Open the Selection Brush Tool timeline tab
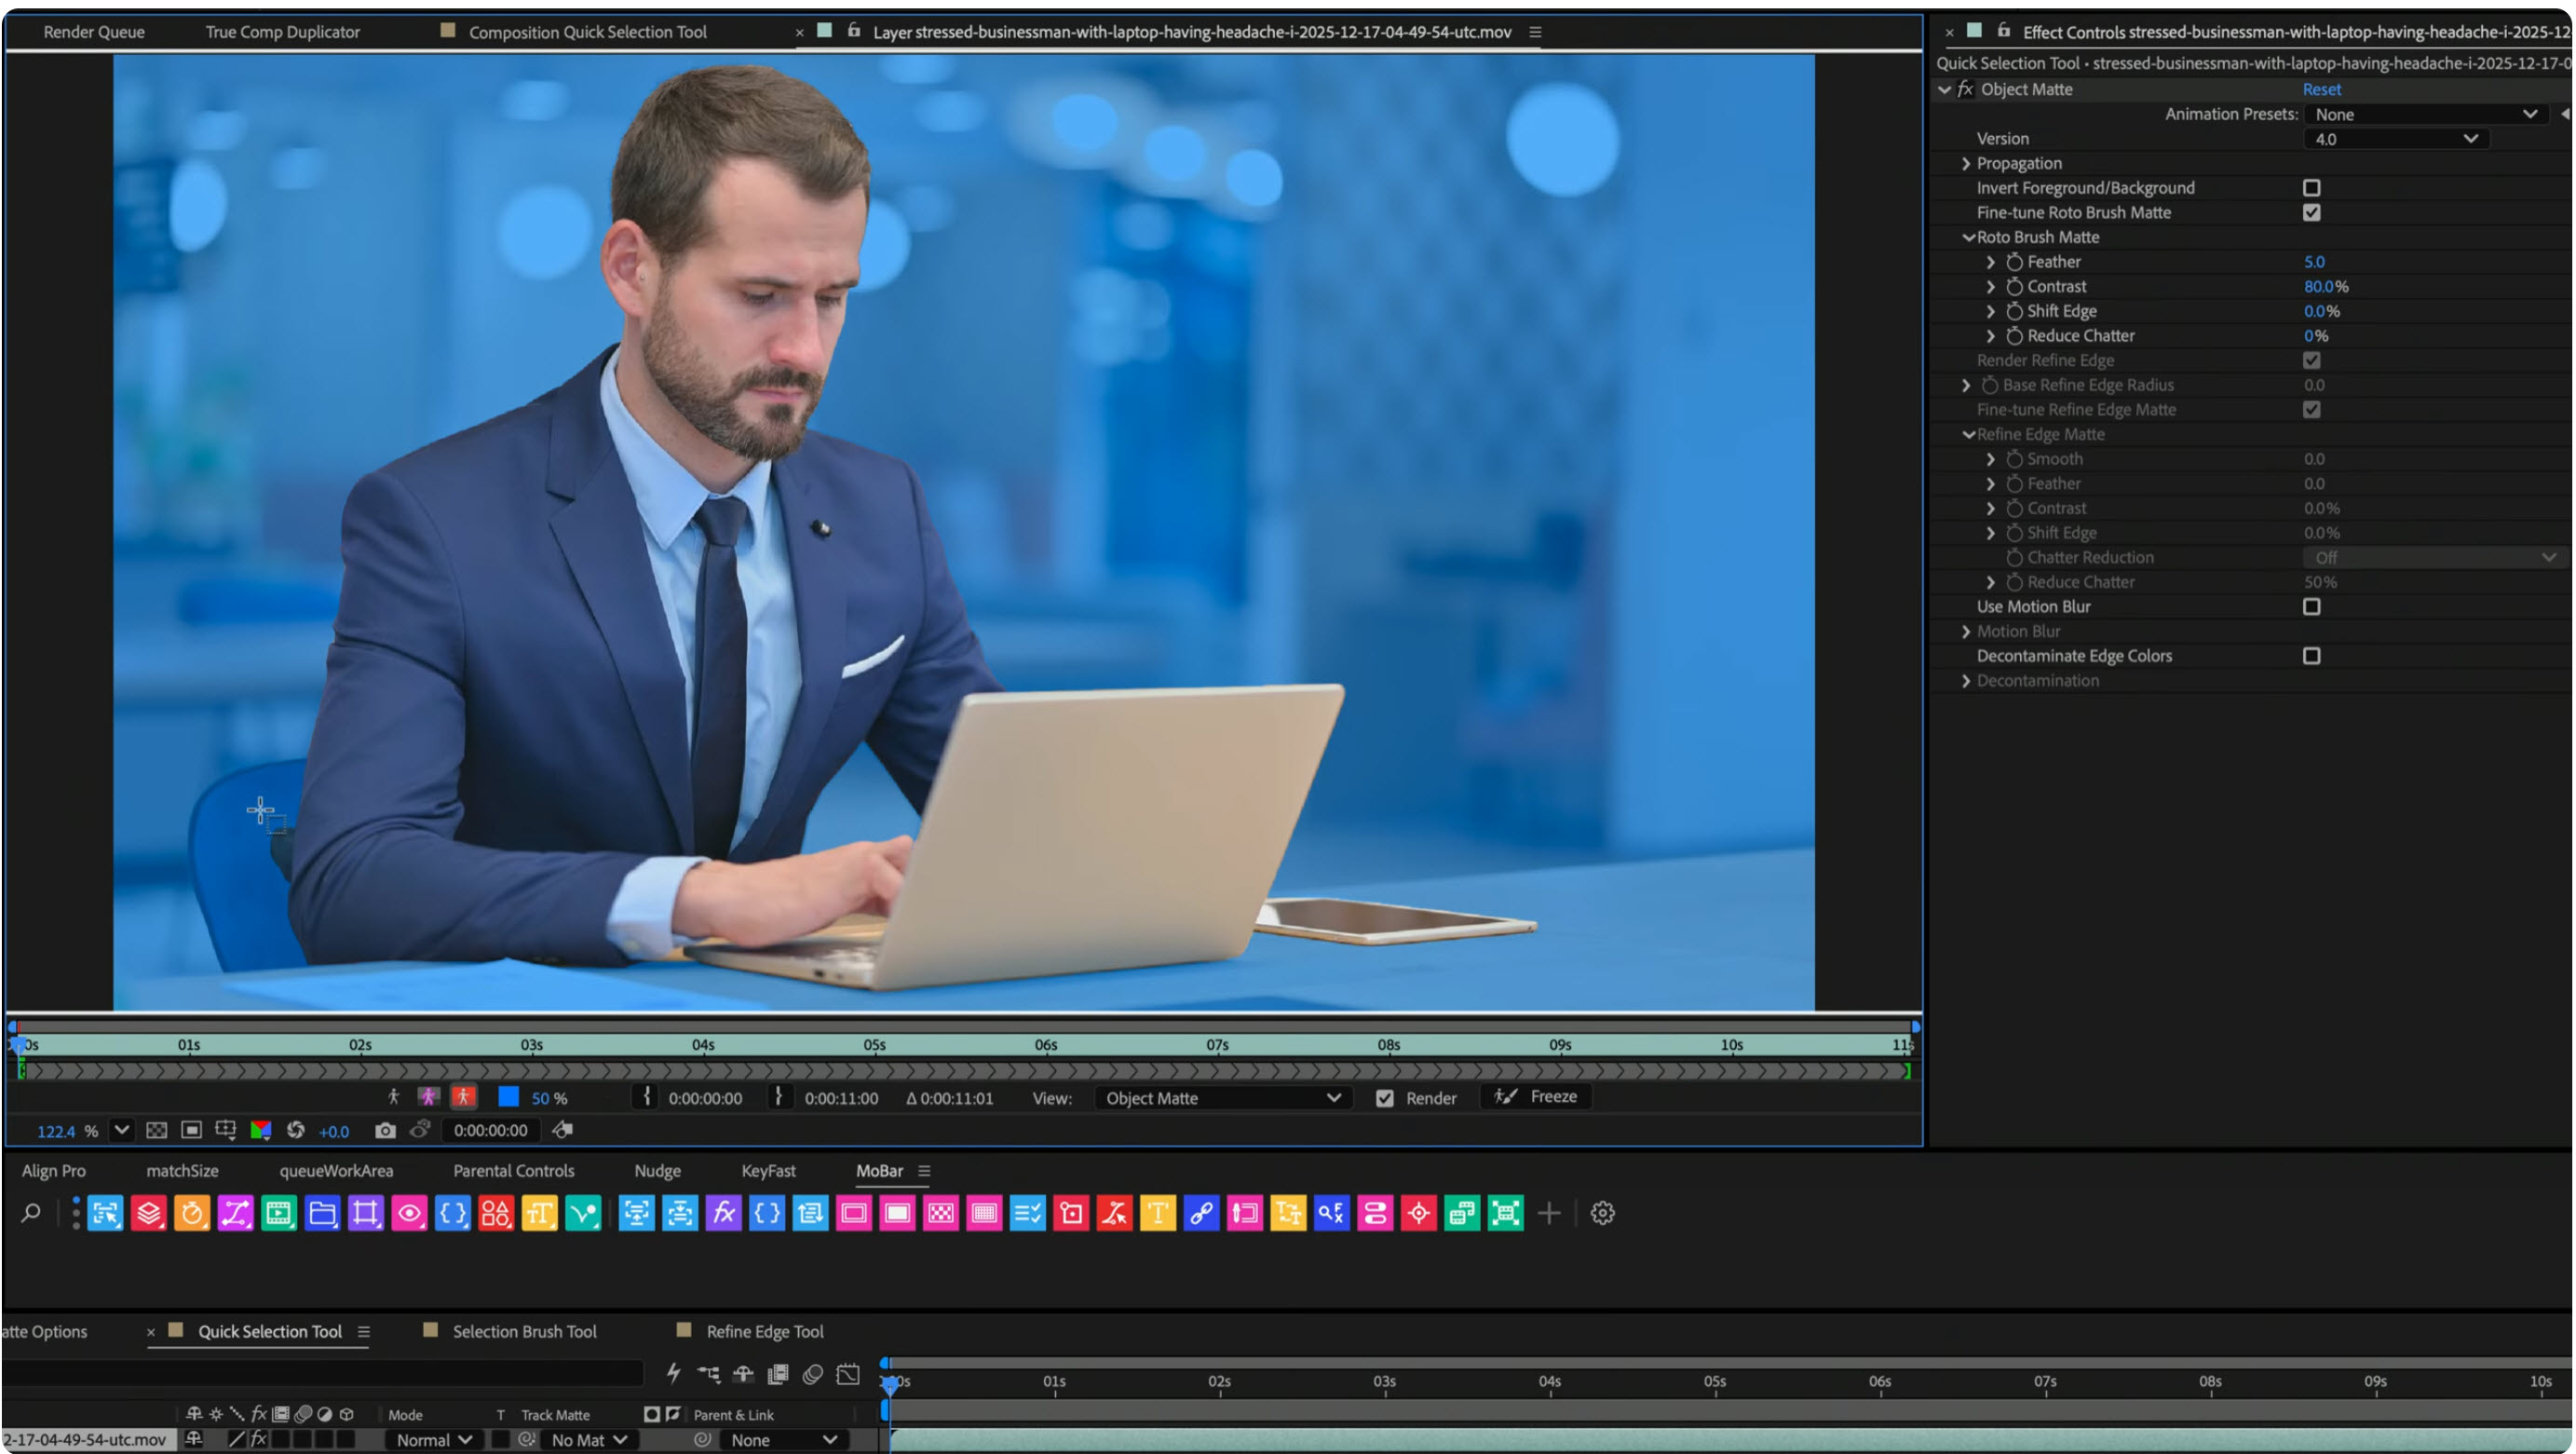 (524, 1331)
